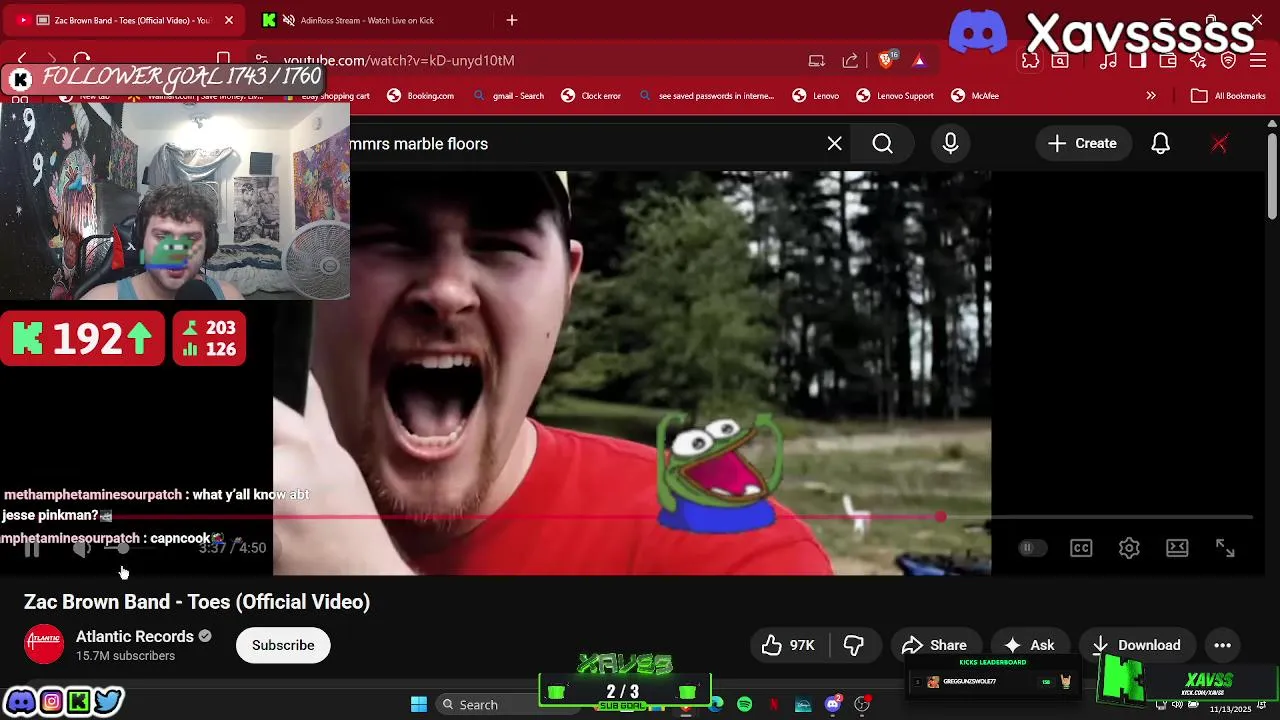Open McAfee bookmark

(x=975, y=96)
